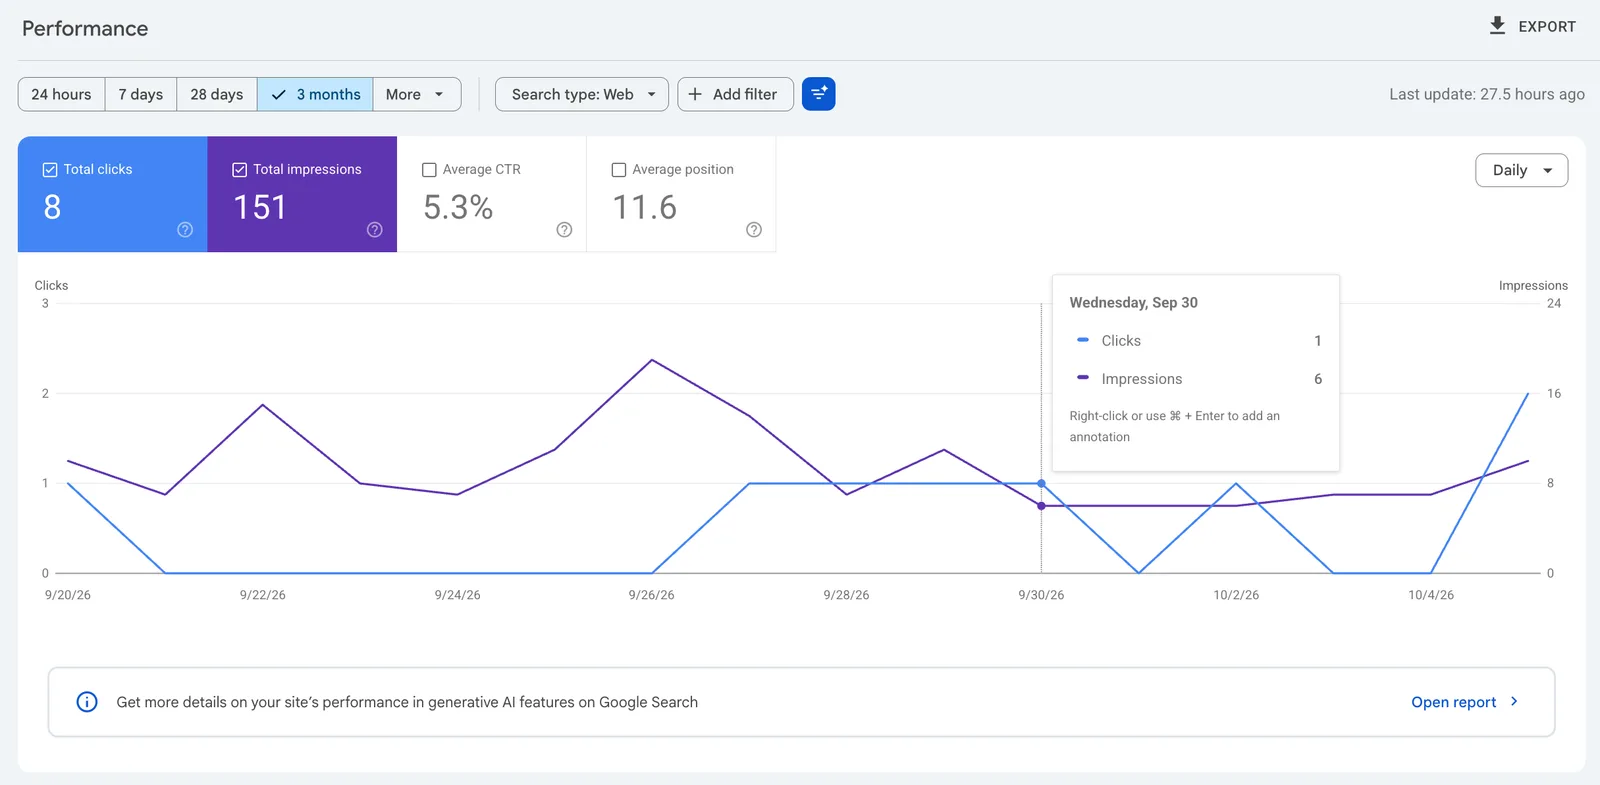Select the 7 days date range
This screenshot has height=785, width=1600.
[141, 94]
